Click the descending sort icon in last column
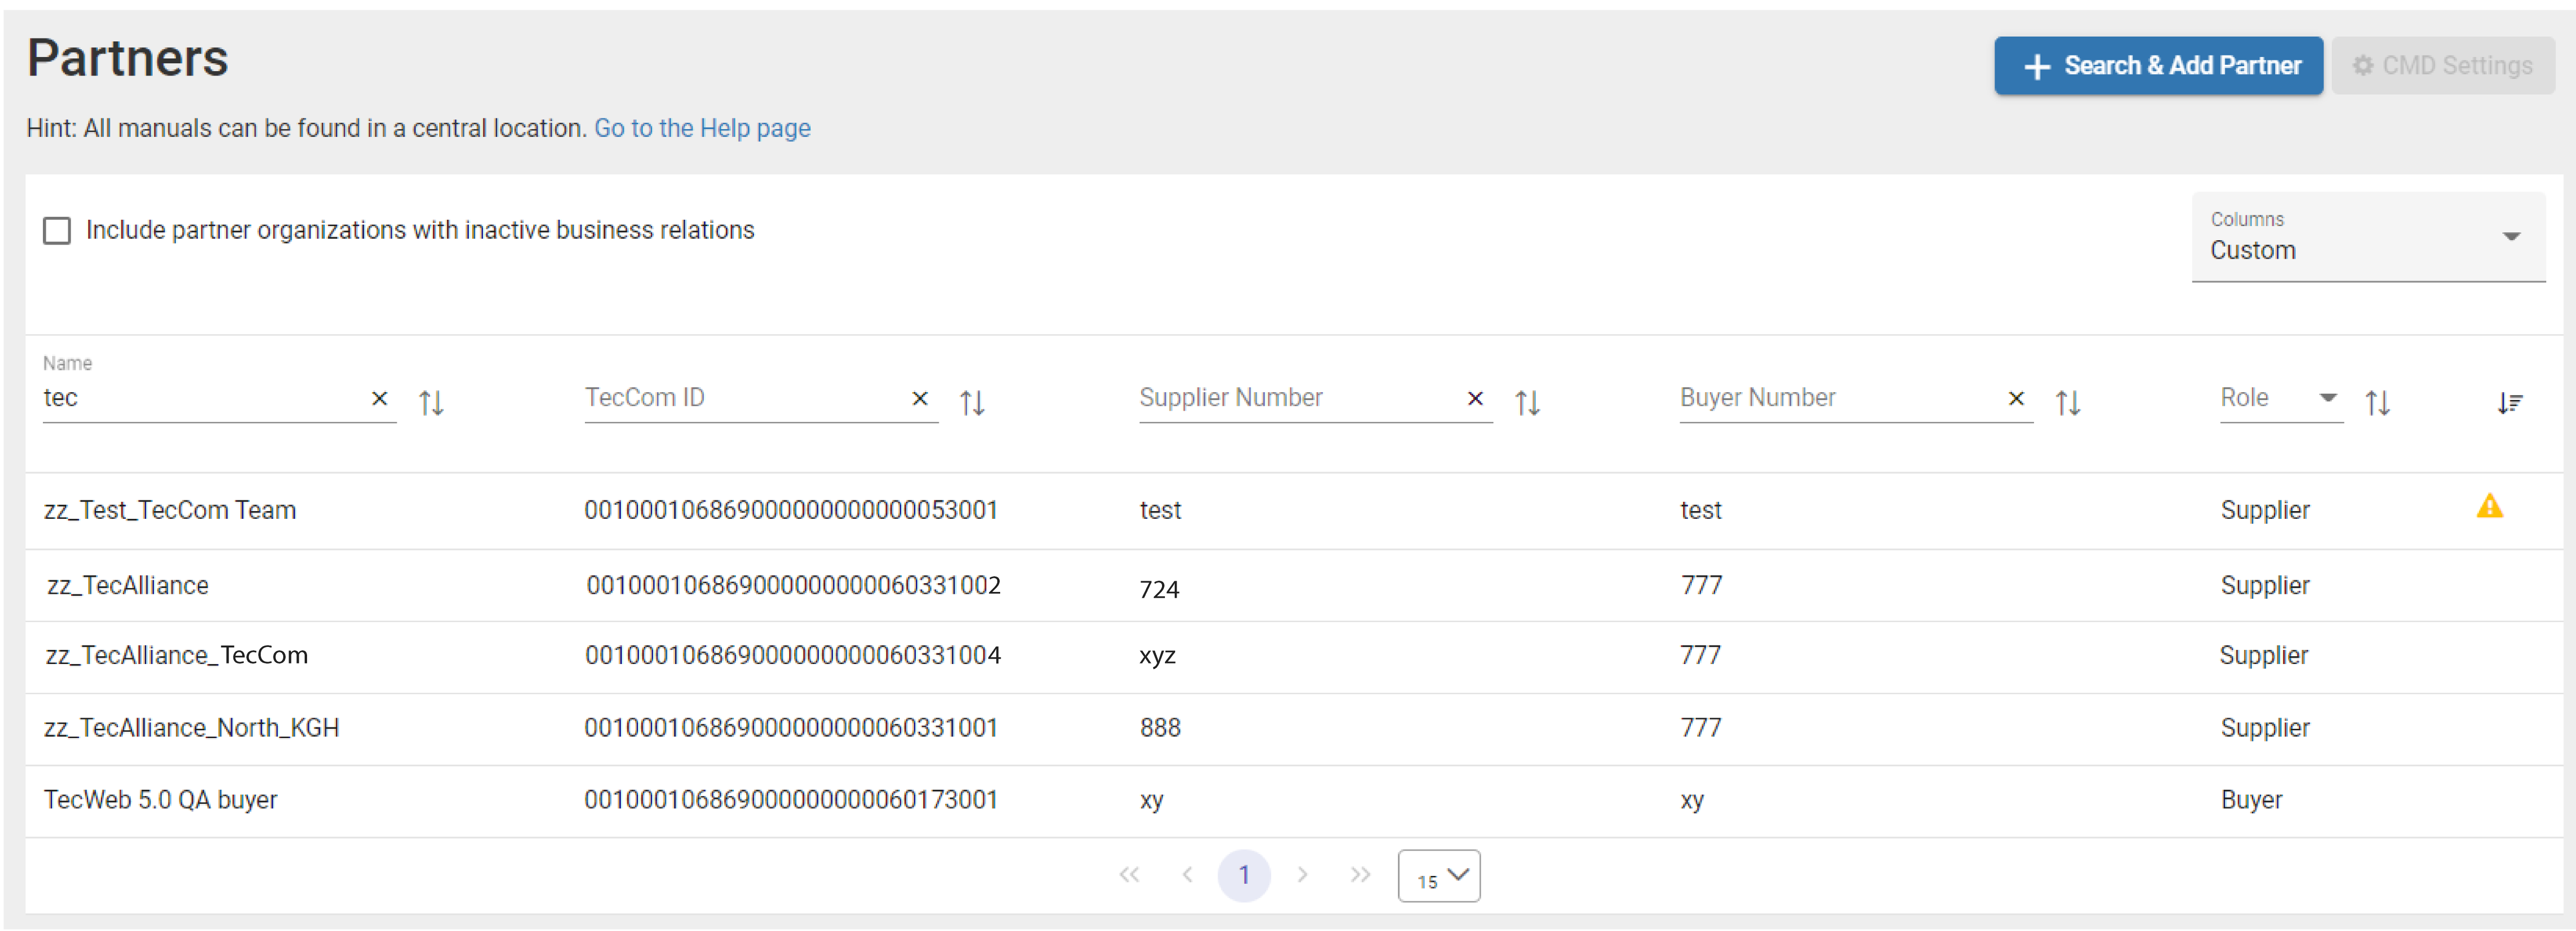Image resolution: width=2576 pixels, height=931 pixels. pyautogui.click(x=2509, y=403)
